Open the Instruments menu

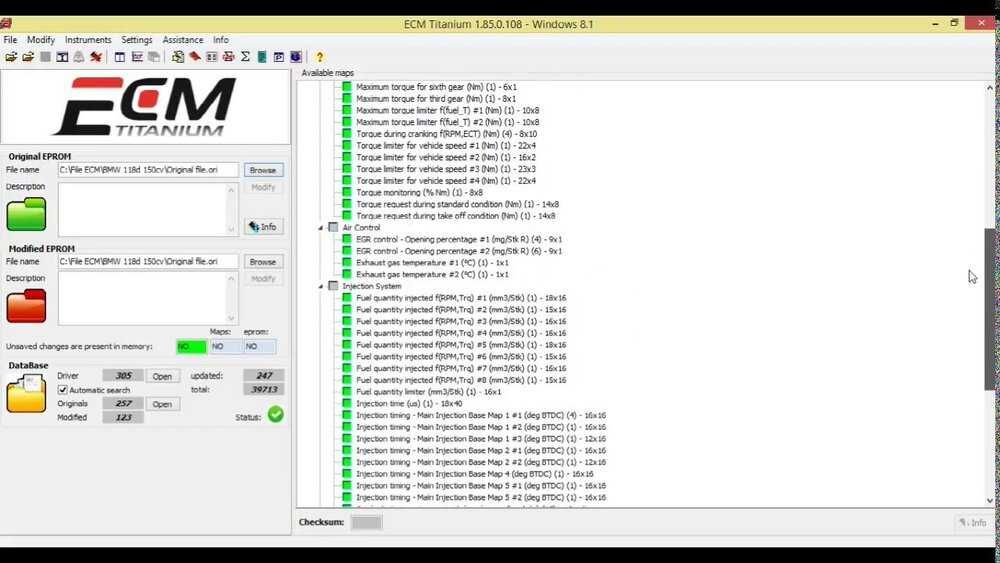point(88,40)
